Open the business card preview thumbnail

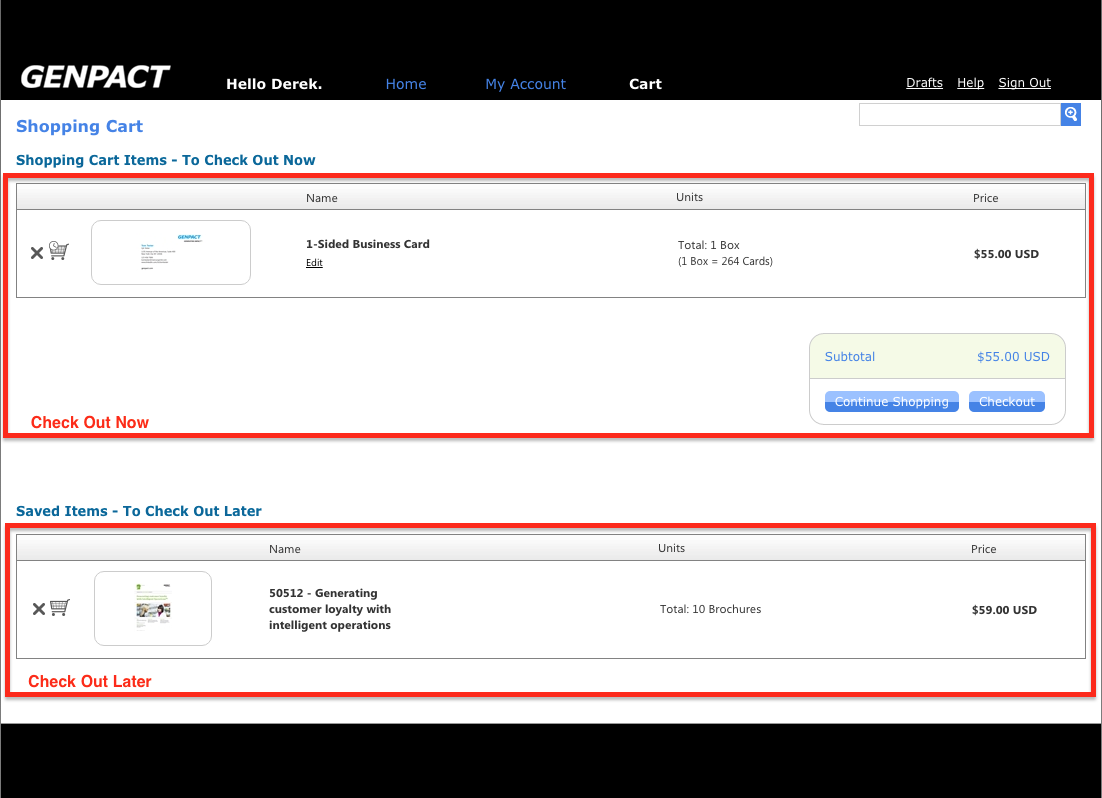171,252
